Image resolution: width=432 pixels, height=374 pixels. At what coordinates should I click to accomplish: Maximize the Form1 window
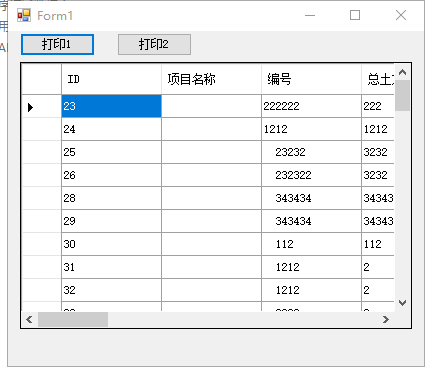(x=355, y=15)
